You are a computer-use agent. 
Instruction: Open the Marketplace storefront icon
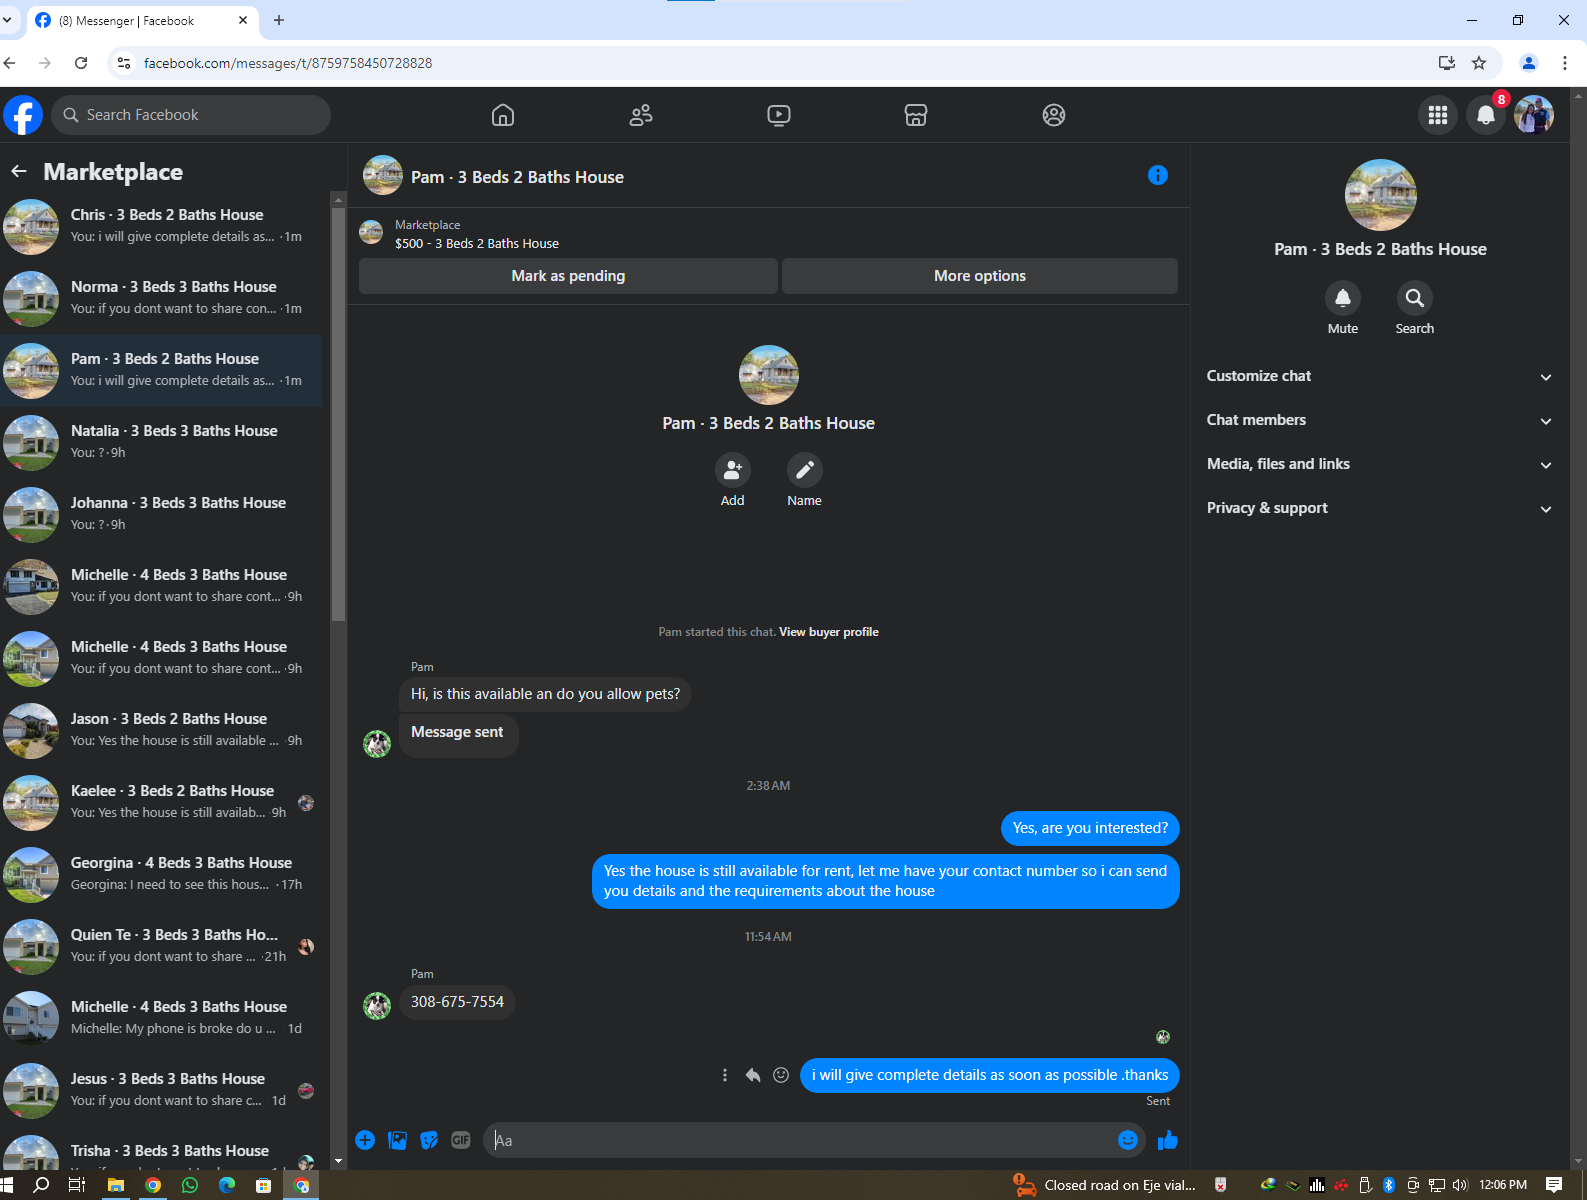pos(916,115)
